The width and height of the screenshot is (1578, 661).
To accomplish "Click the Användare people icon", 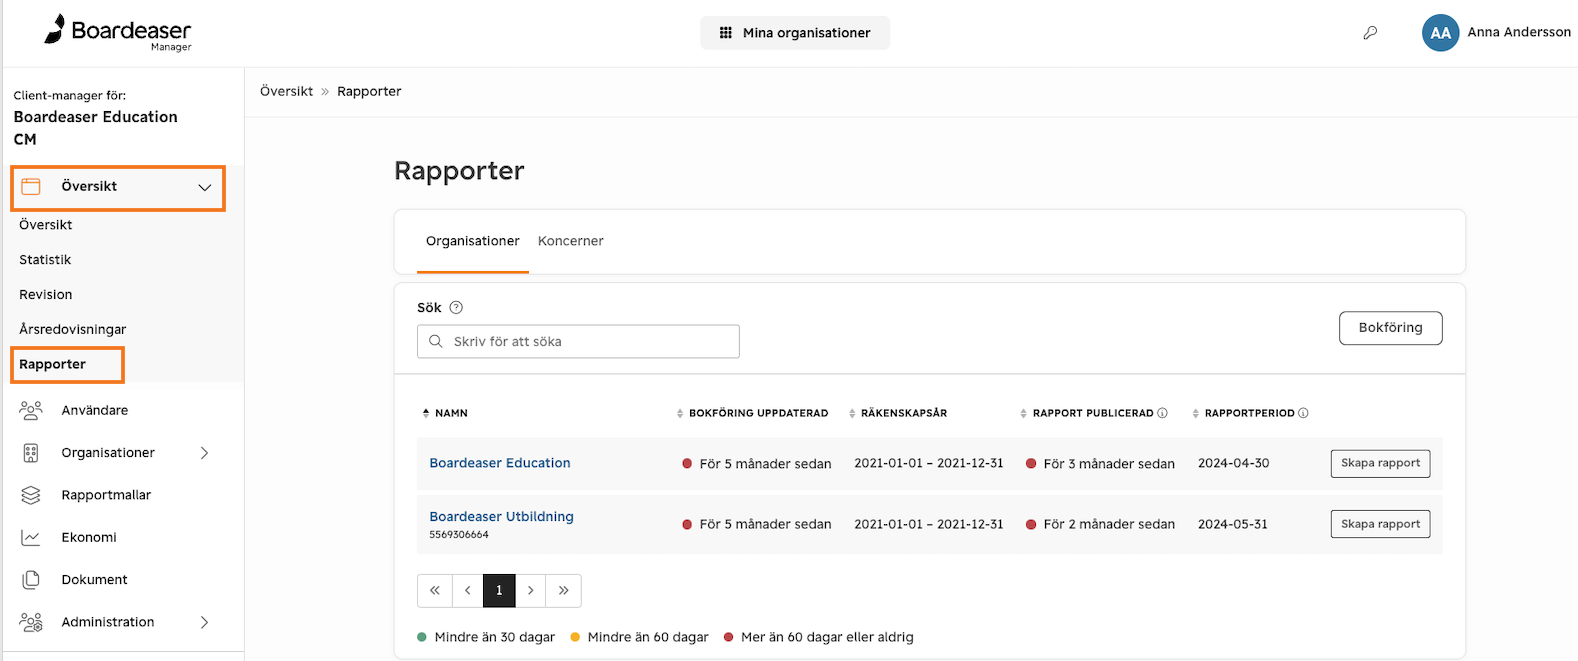I will tap(31, 410).
